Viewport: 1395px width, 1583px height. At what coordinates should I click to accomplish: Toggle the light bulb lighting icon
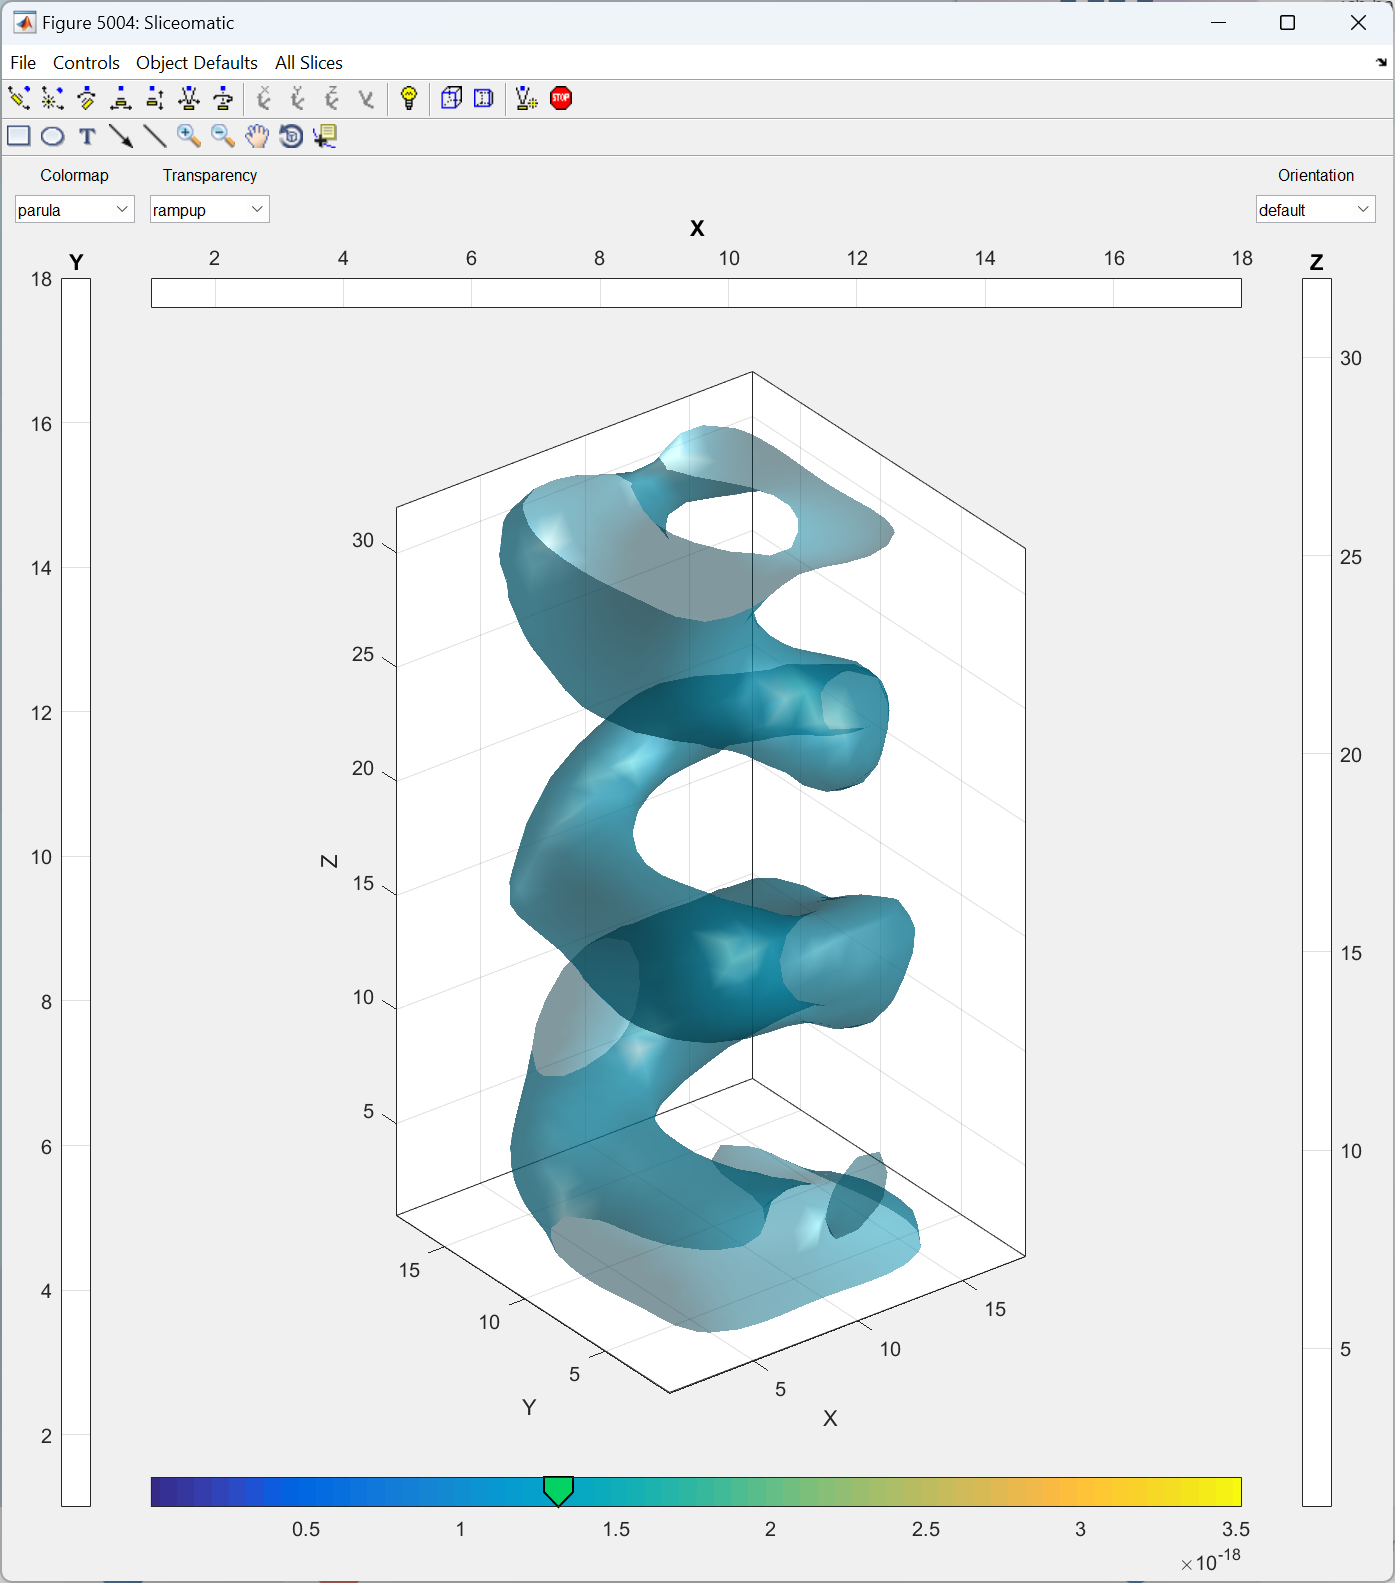pos(408,98)
